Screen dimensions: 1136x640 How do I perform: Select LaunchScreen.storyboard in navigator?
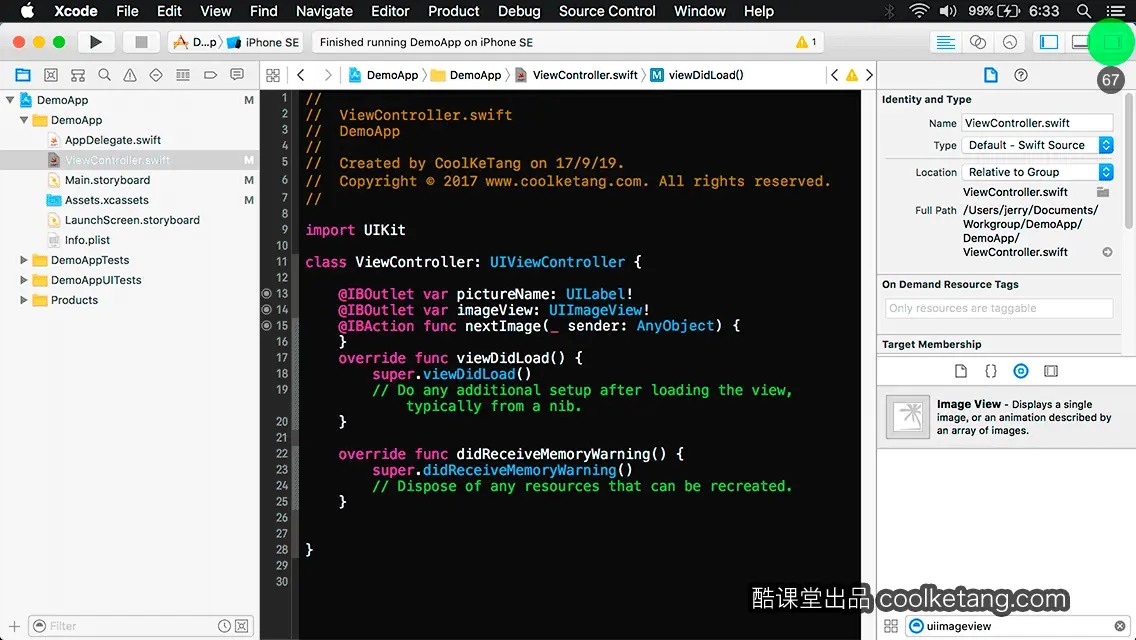132,220
